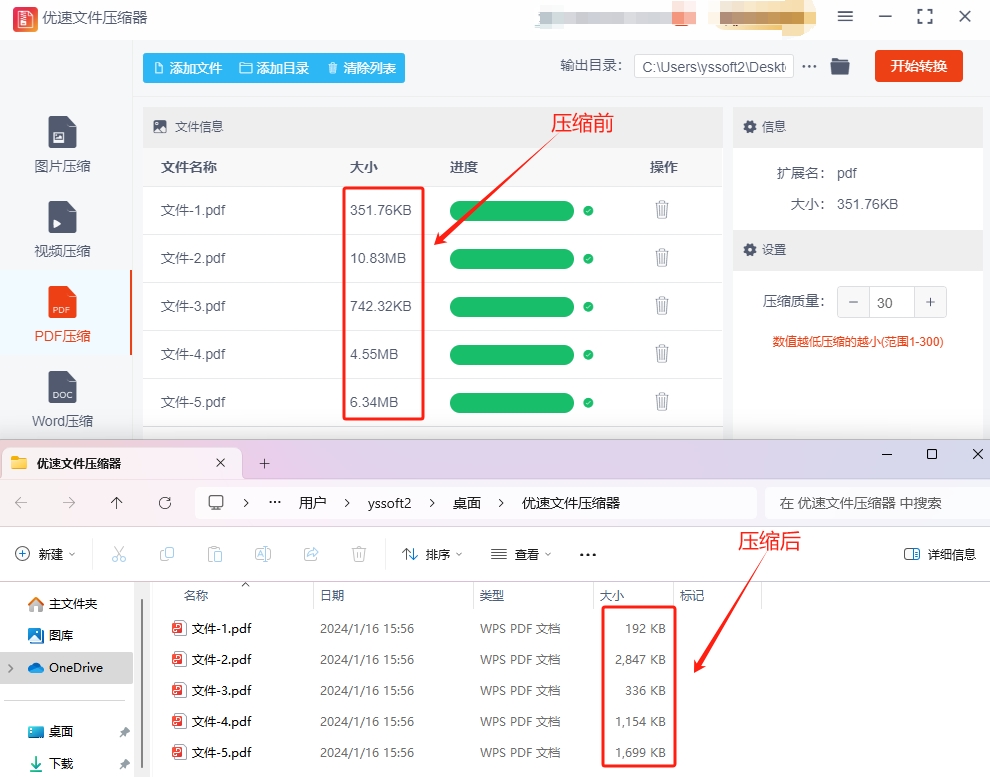Expand the hidden breadcrumb path ellipsis
The height and width of the screenshot is (777, 990).
(275, 502)
